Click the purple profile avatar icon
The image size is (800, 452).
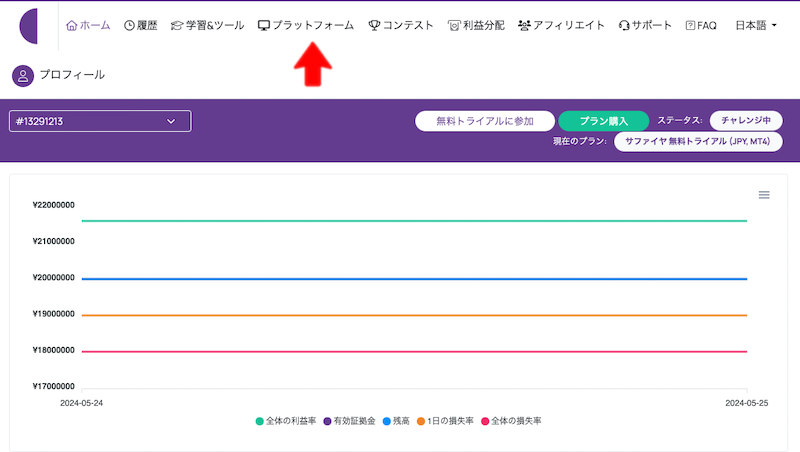23,76
